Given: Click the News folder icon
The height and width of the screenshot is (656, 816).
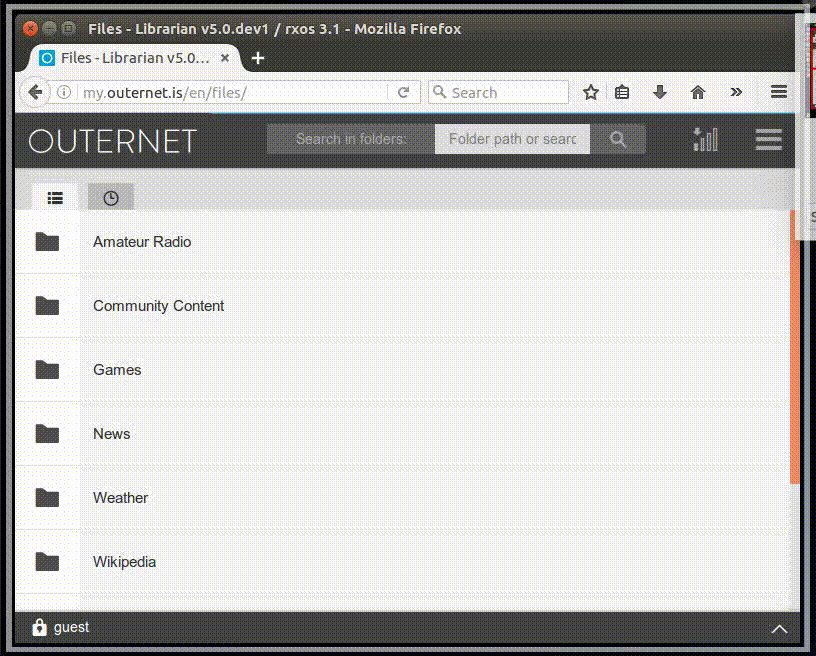Looking at the screenshot, I should coord(47,434).
